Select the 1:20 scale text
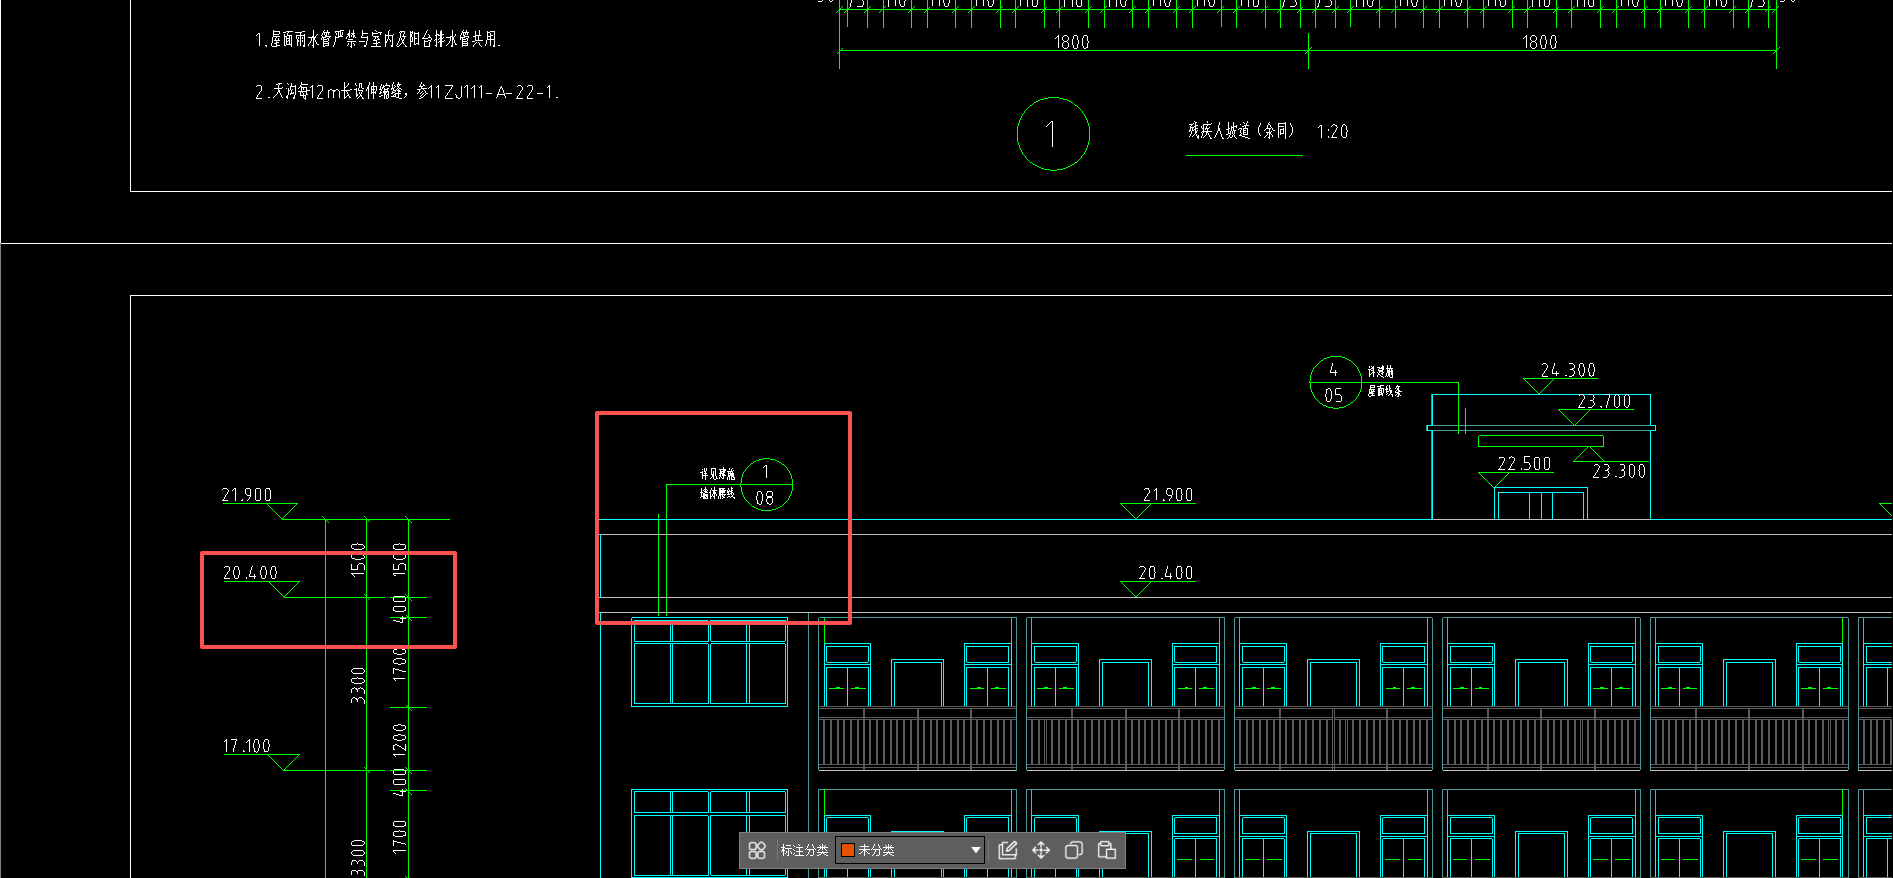Screen dimensions: 1893x878 click(x=1332, y=132)
